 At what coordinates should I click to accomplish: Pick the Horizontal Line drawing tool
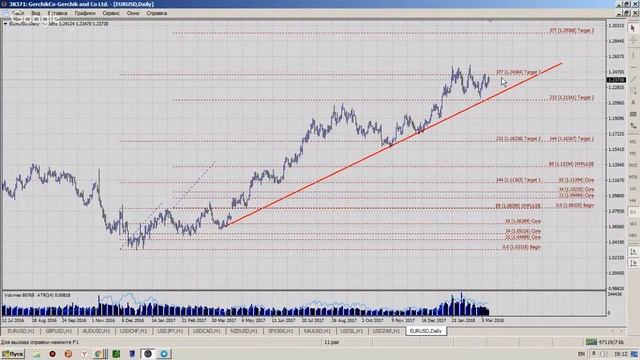[633, 67]
